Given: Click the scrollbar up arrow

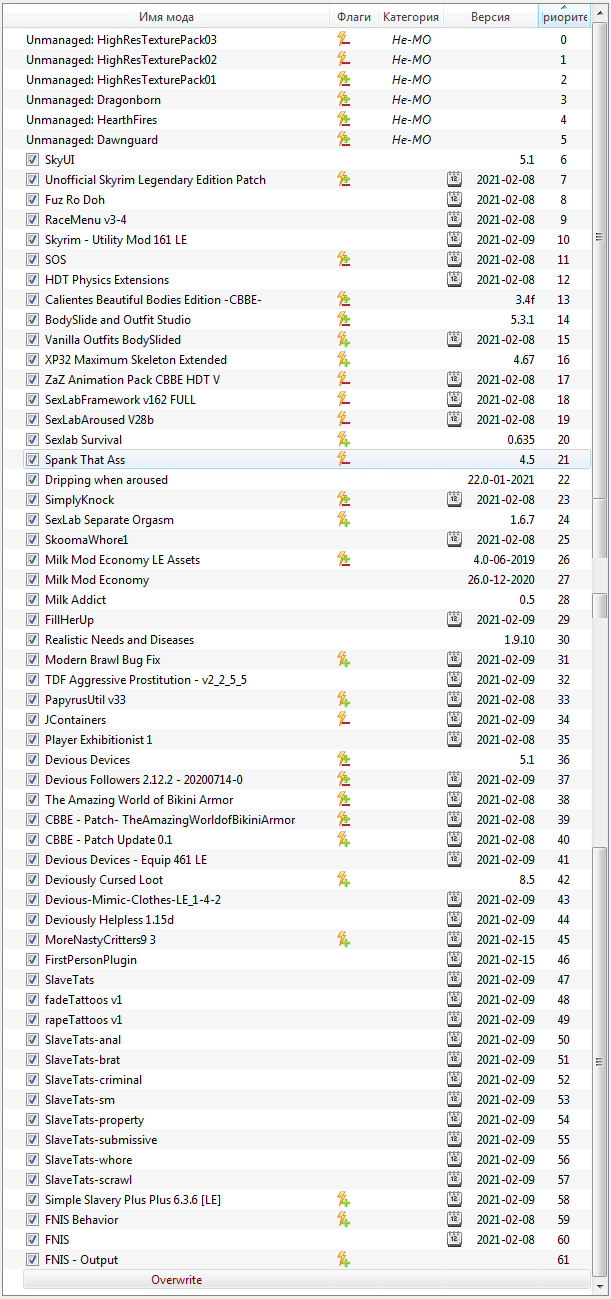Looking at the screenshot, I should tap(599, 13).
